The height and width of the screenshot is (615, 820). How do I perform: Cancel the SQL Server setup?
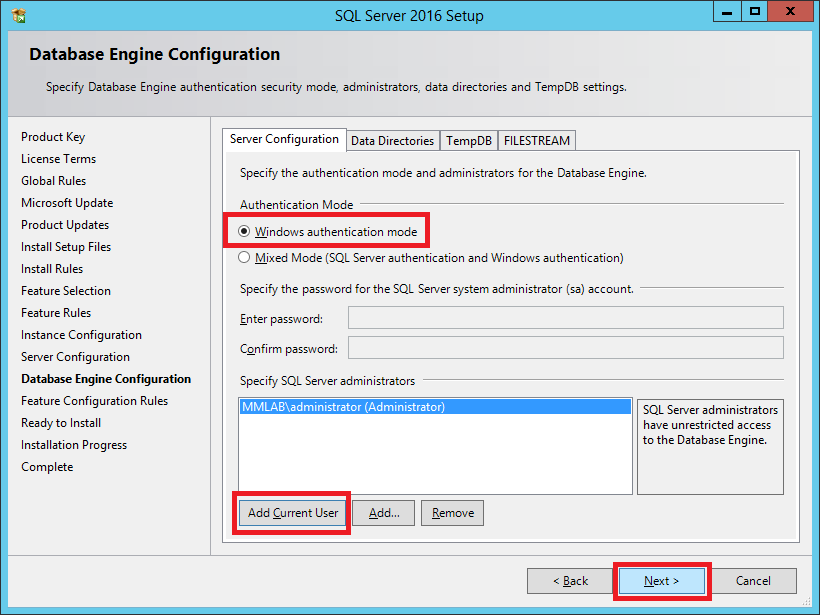(753, 581)
